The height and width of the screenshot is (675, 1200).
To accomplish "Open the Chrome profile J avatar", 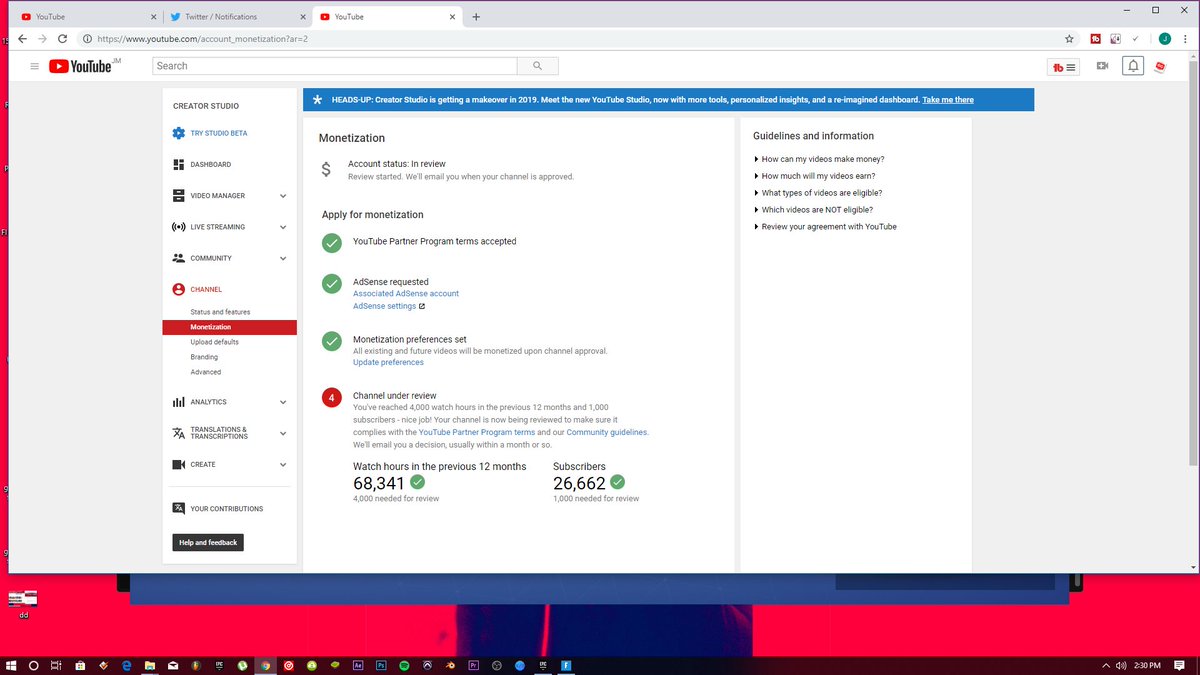I will [1165, 39].
